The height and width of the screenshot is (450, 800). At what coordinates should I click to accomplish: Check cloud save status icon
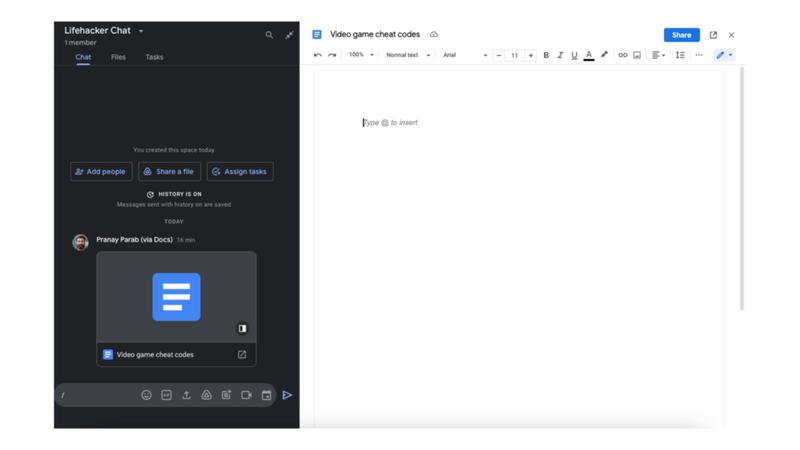(x=434, y=35)
